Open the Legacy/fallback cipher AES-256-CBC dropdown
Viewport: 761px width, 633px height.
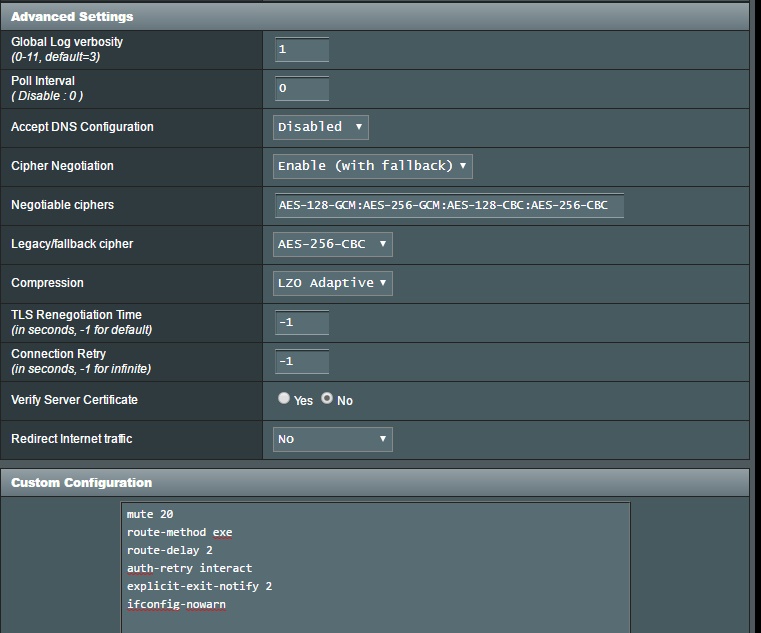click(x=332, y=244)
